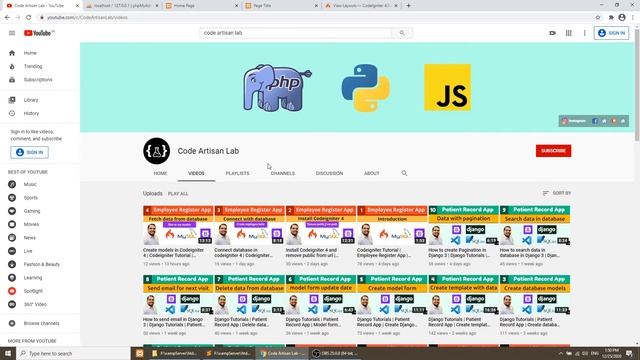This screenshot has height=360, width=640.
Task: Open the ABOUT tab
Action: [x=372, y=173]
